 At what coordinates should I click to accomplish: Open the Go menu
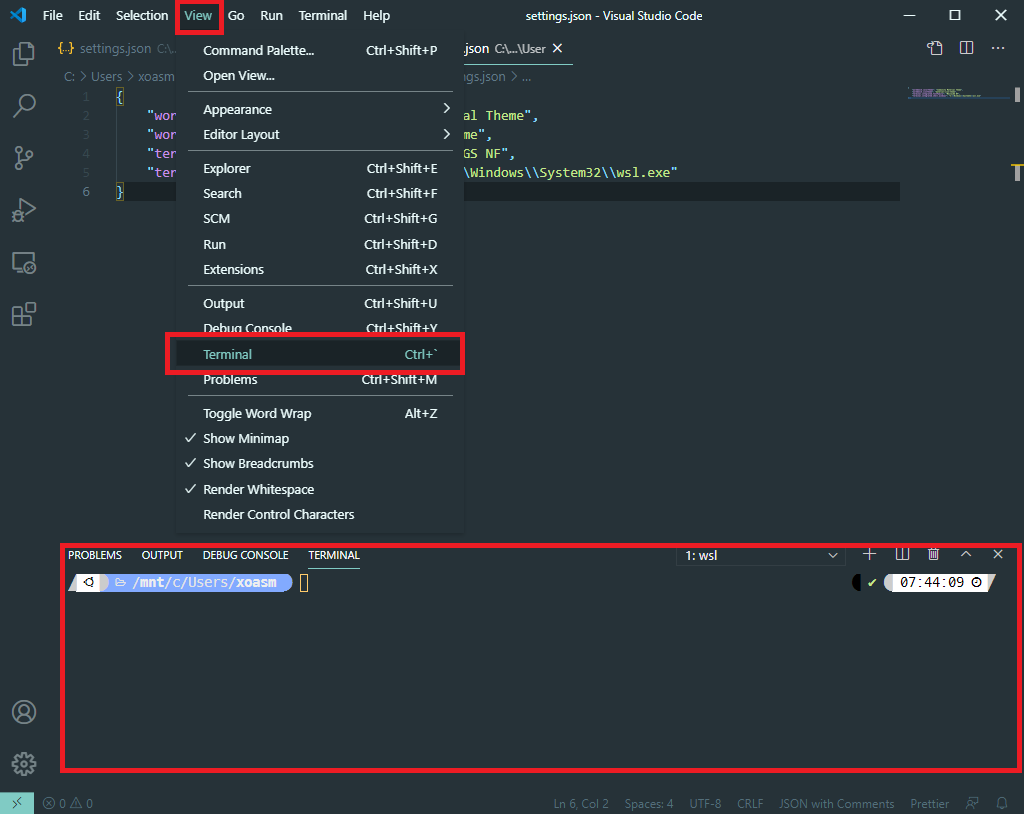point(236,15)
